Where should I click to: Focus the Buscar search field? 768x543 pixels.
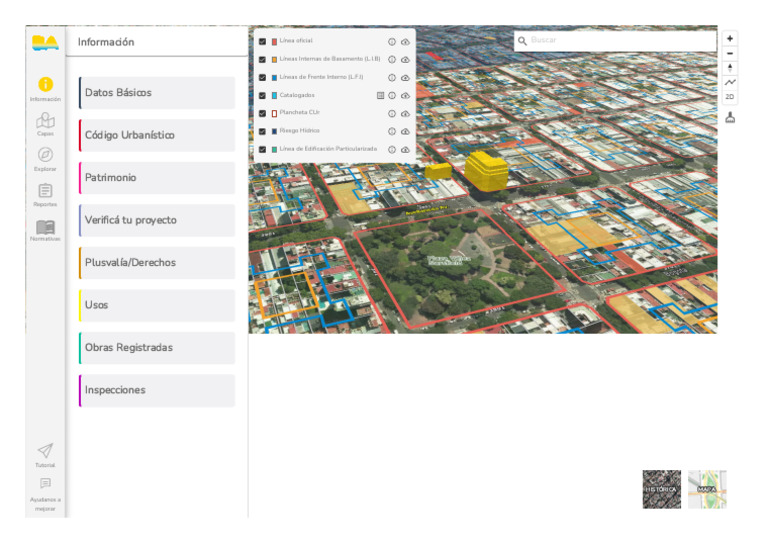[x=615, y=41]
